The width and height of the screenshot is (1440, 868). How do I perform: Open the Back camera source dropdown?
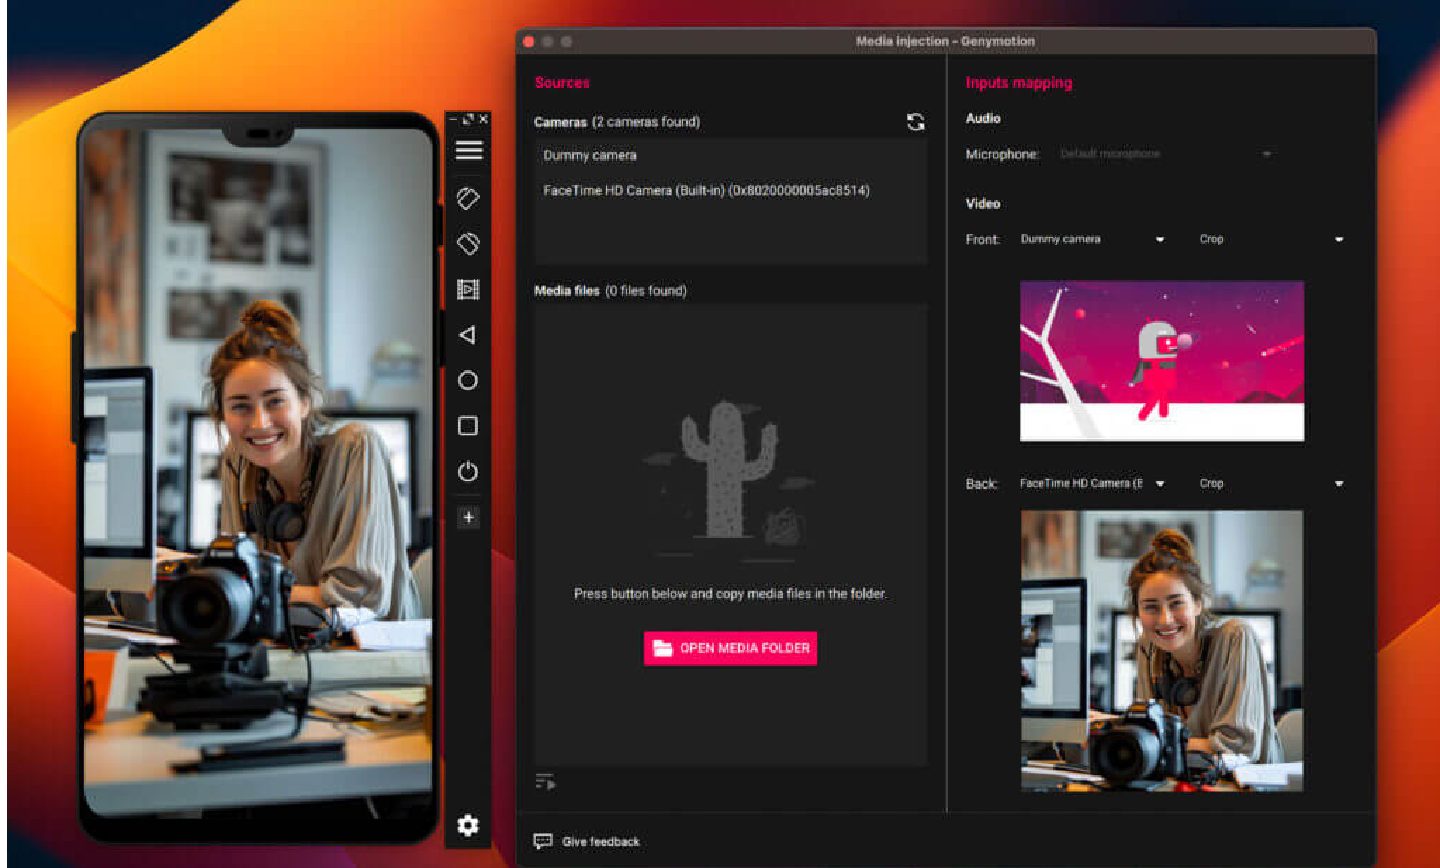point(1092,483)
